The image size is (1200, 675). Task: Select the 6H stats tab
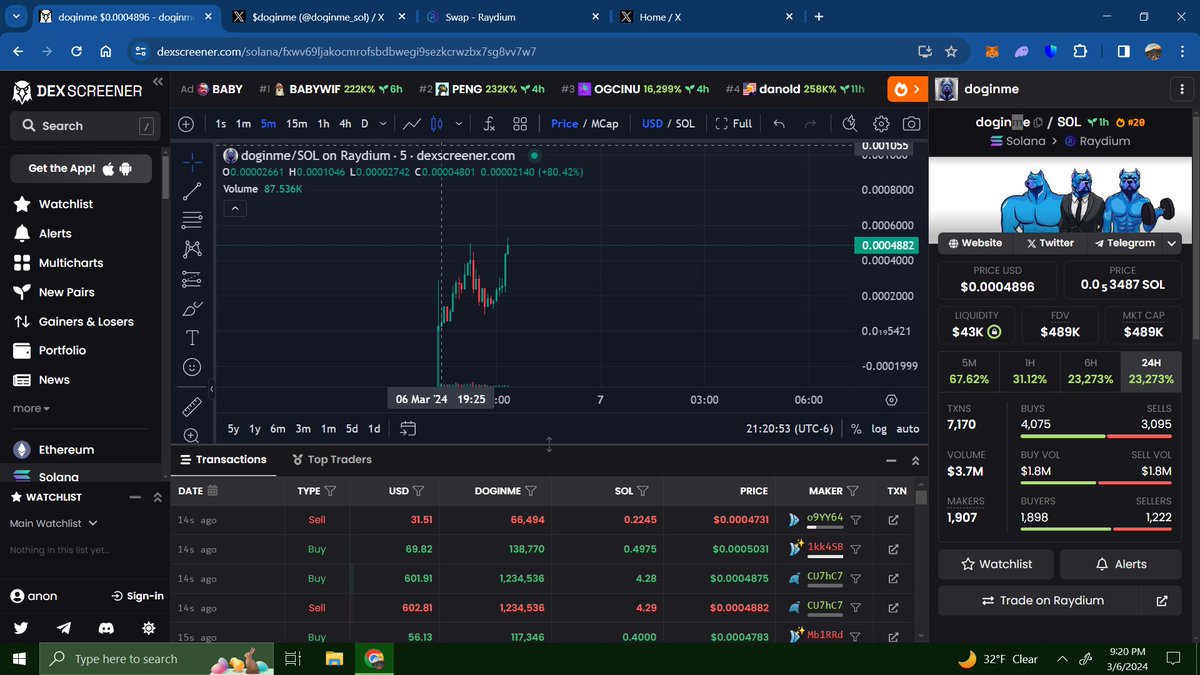point(1090,370)
